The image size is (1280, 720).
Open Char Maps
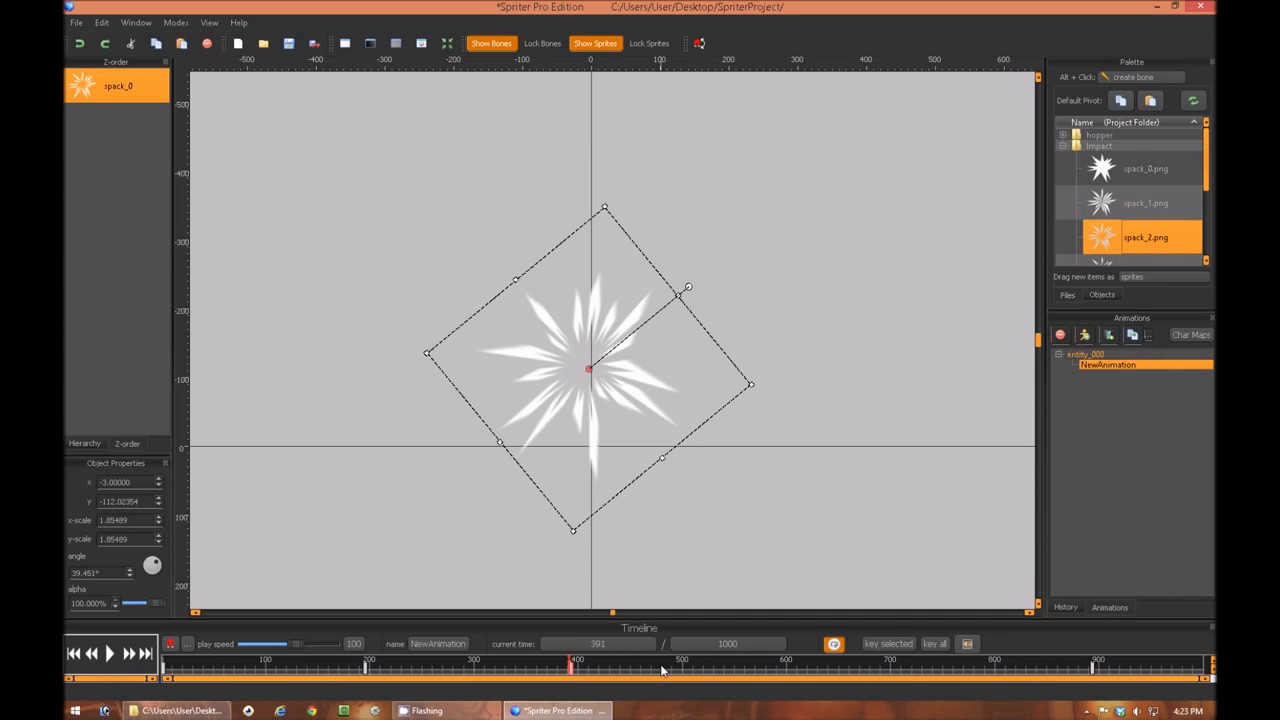[1191, 335]
